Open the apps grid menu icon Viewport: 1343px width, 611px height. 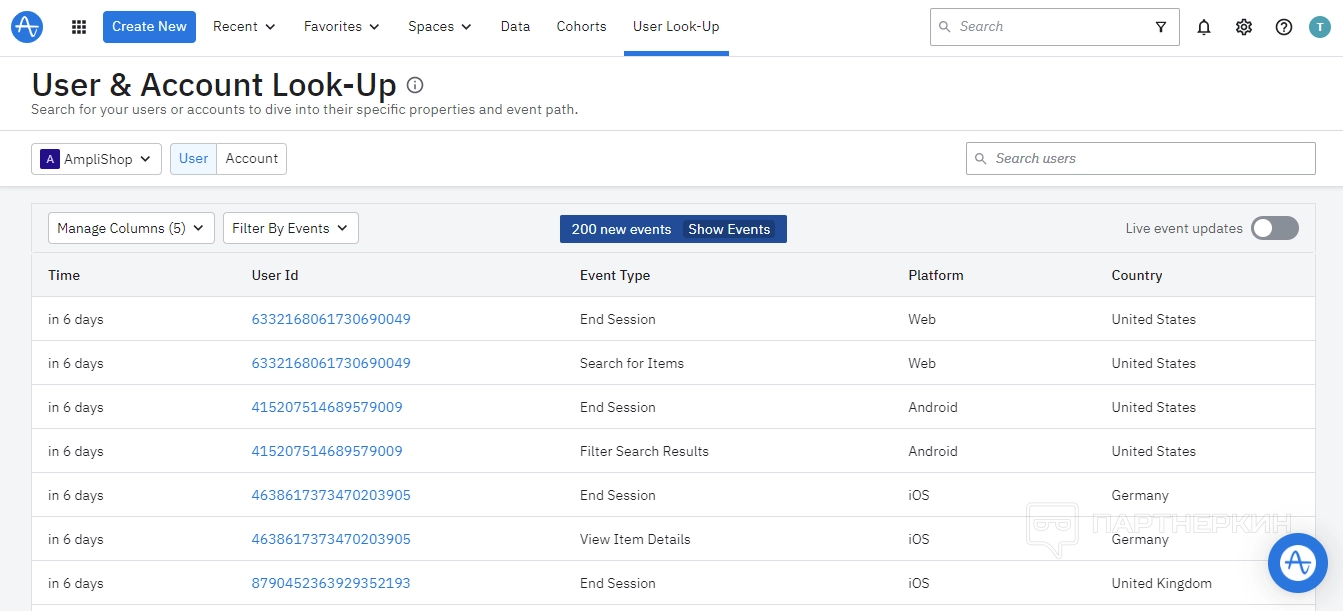(79, 27)
